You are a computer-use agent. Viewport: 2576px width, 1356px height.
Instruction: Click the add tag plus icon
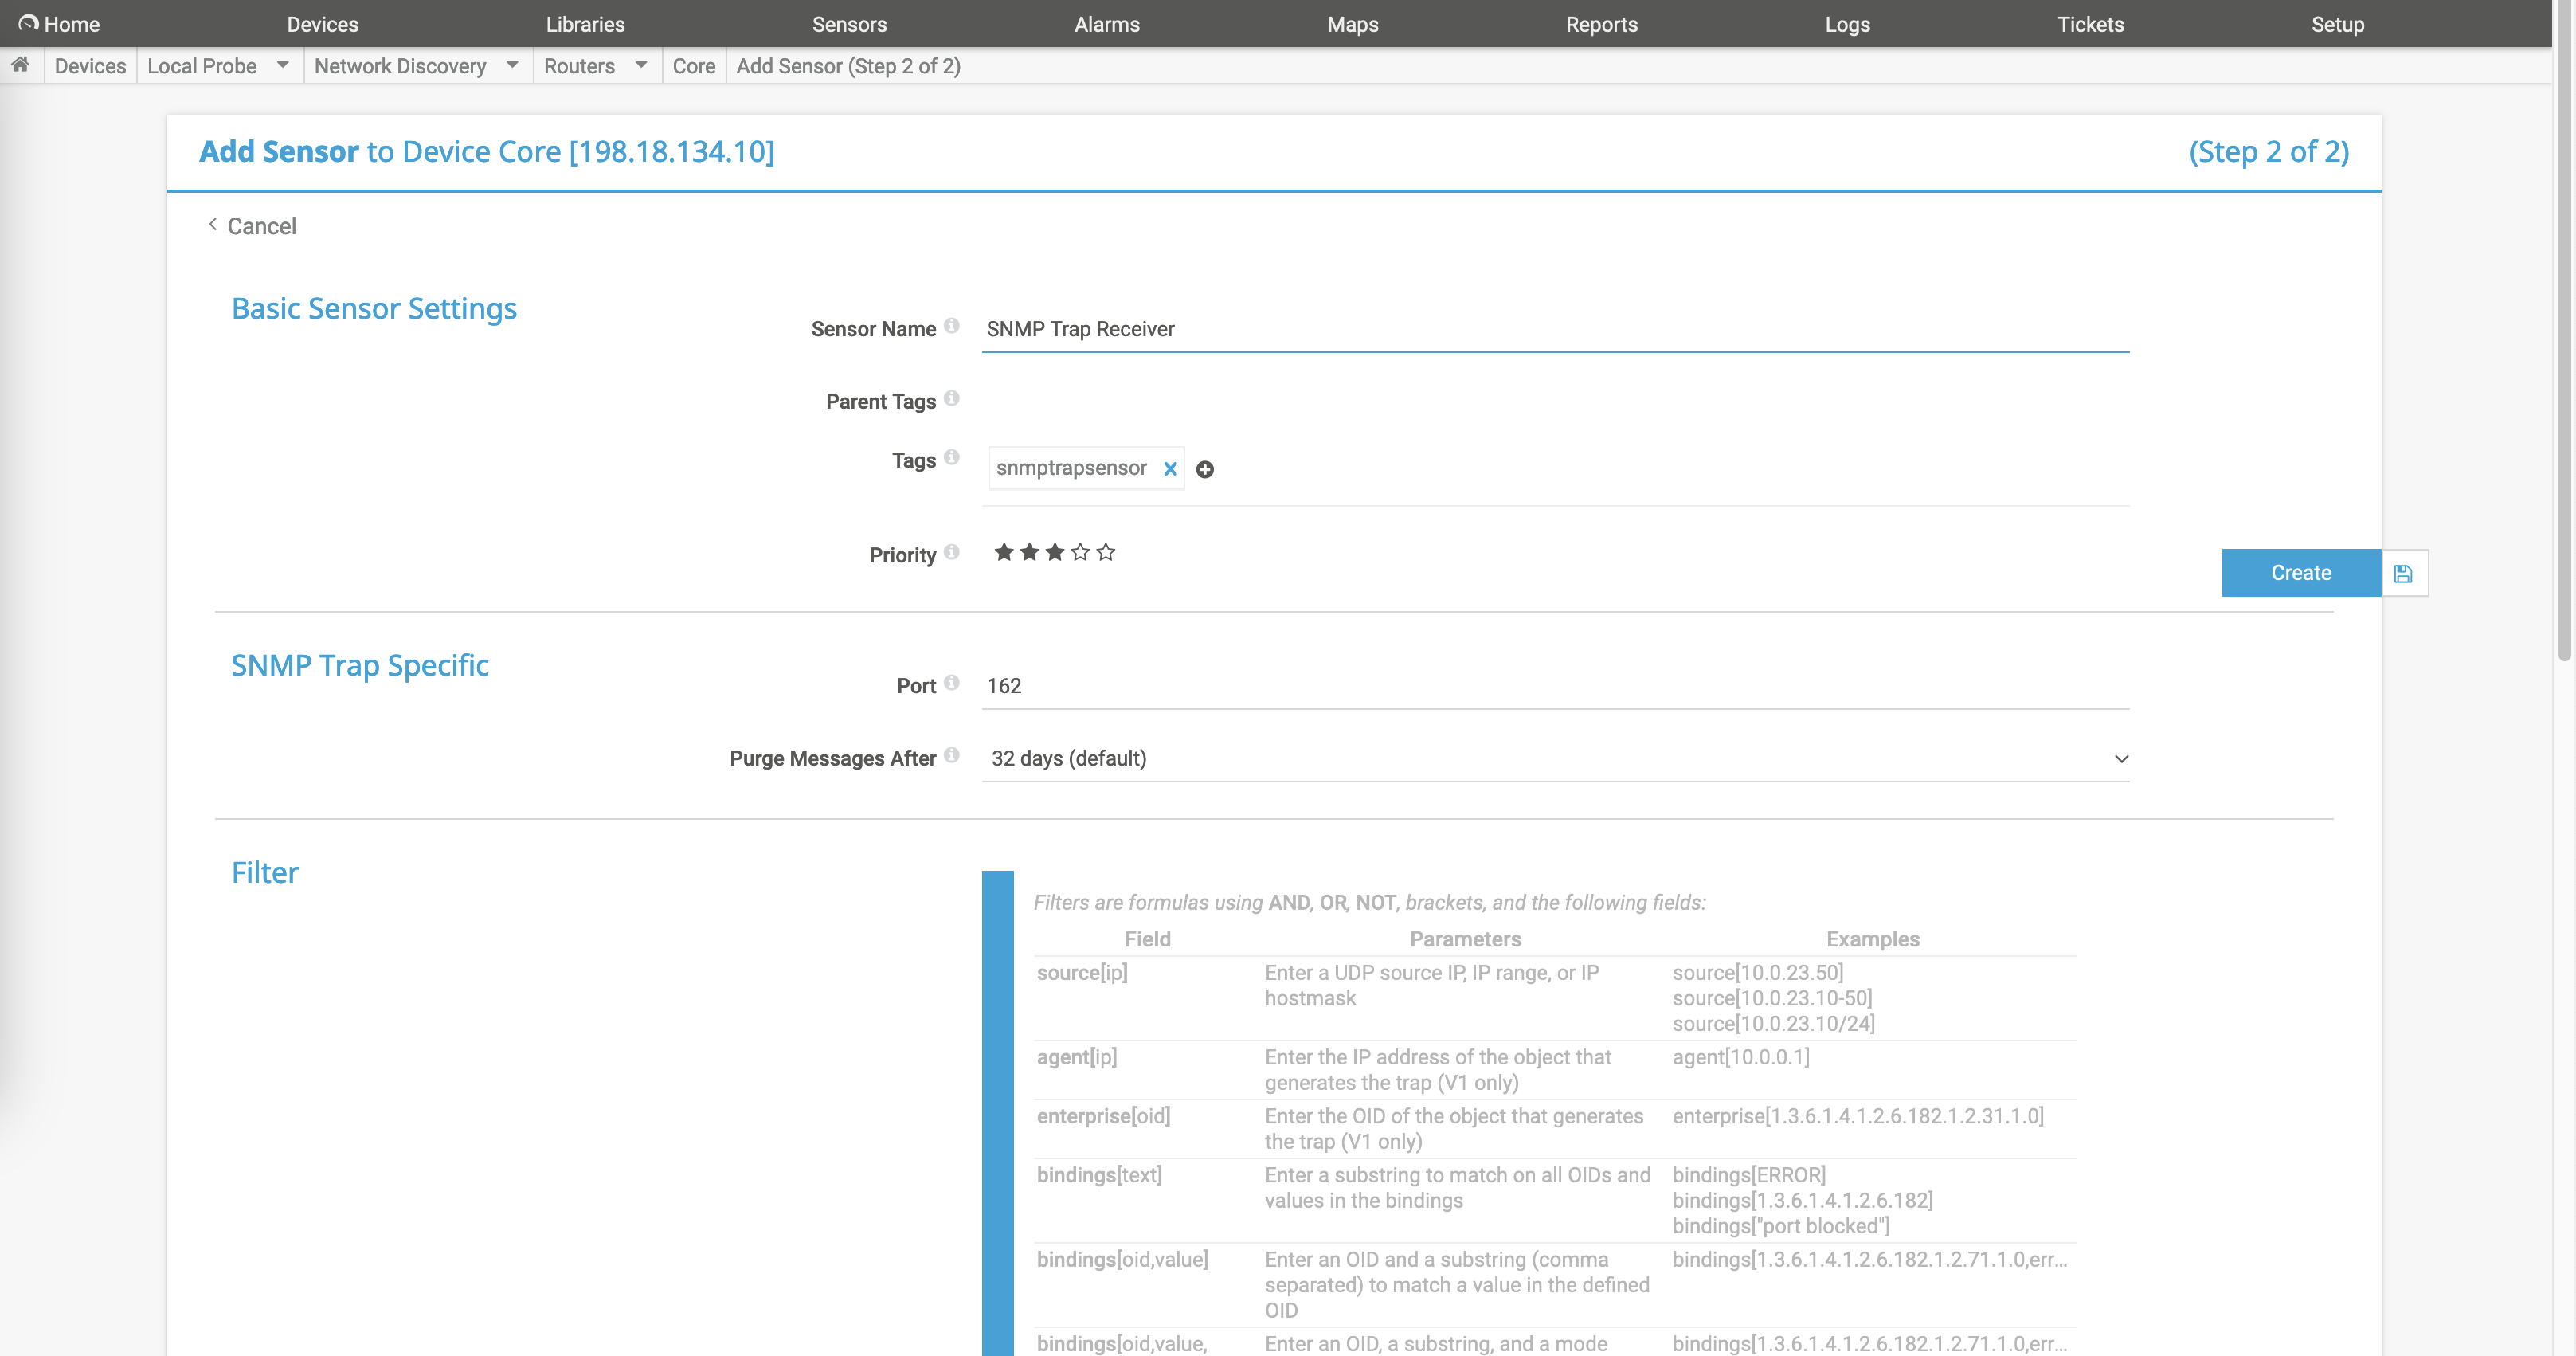coord(1205,469)
